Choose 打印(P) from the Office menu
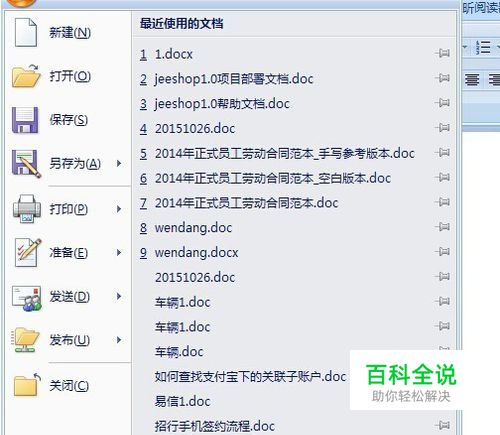500x435 pixels. click(x=68, y=209)
